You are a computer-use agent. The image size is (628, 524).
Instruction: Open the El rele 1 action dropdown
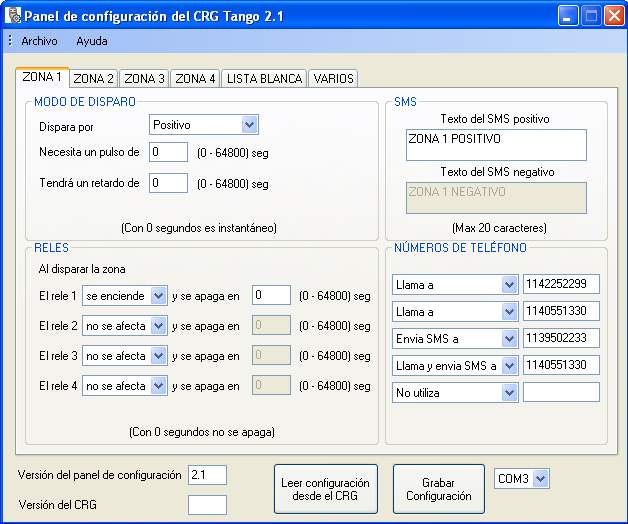point(125,296)
